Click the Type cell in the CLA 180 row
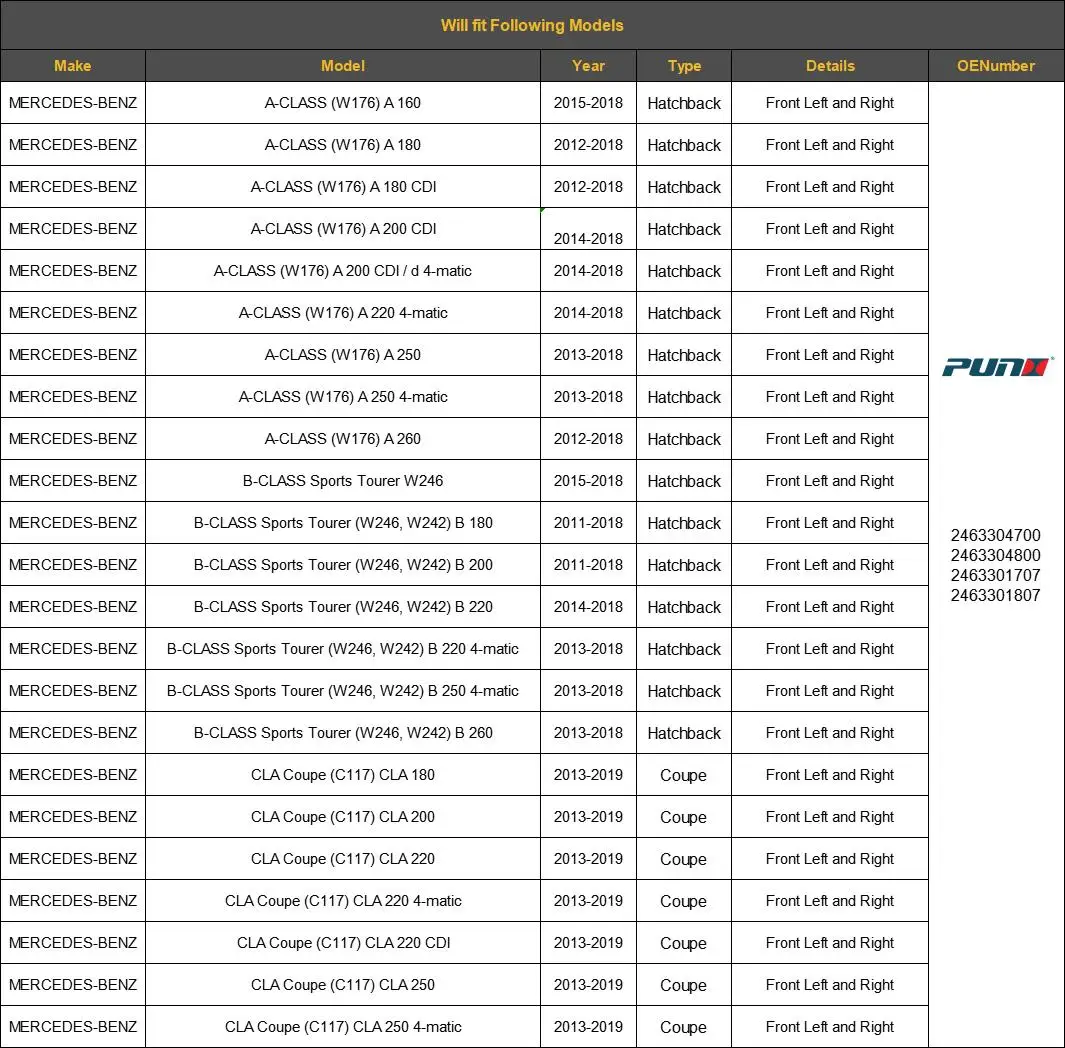This screenshot has width=1065, height=1048. coord(684,775)
